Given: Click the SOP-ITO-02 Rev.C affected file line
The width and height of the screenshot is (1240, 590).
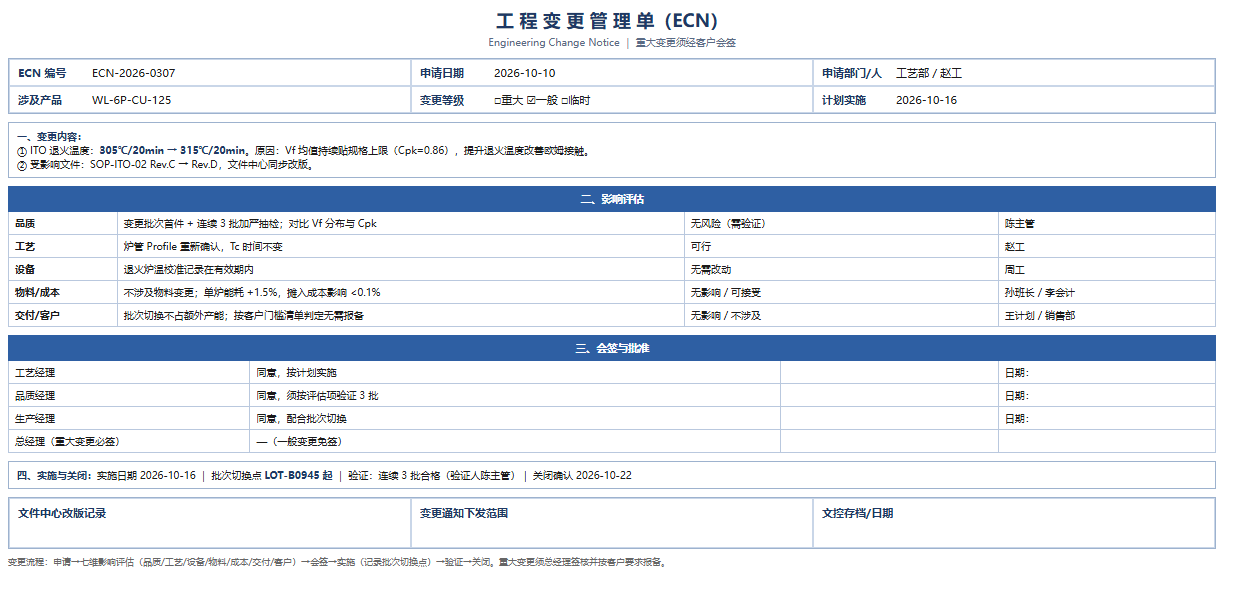Looking at the screenshot, I should (x=165, y=165).
